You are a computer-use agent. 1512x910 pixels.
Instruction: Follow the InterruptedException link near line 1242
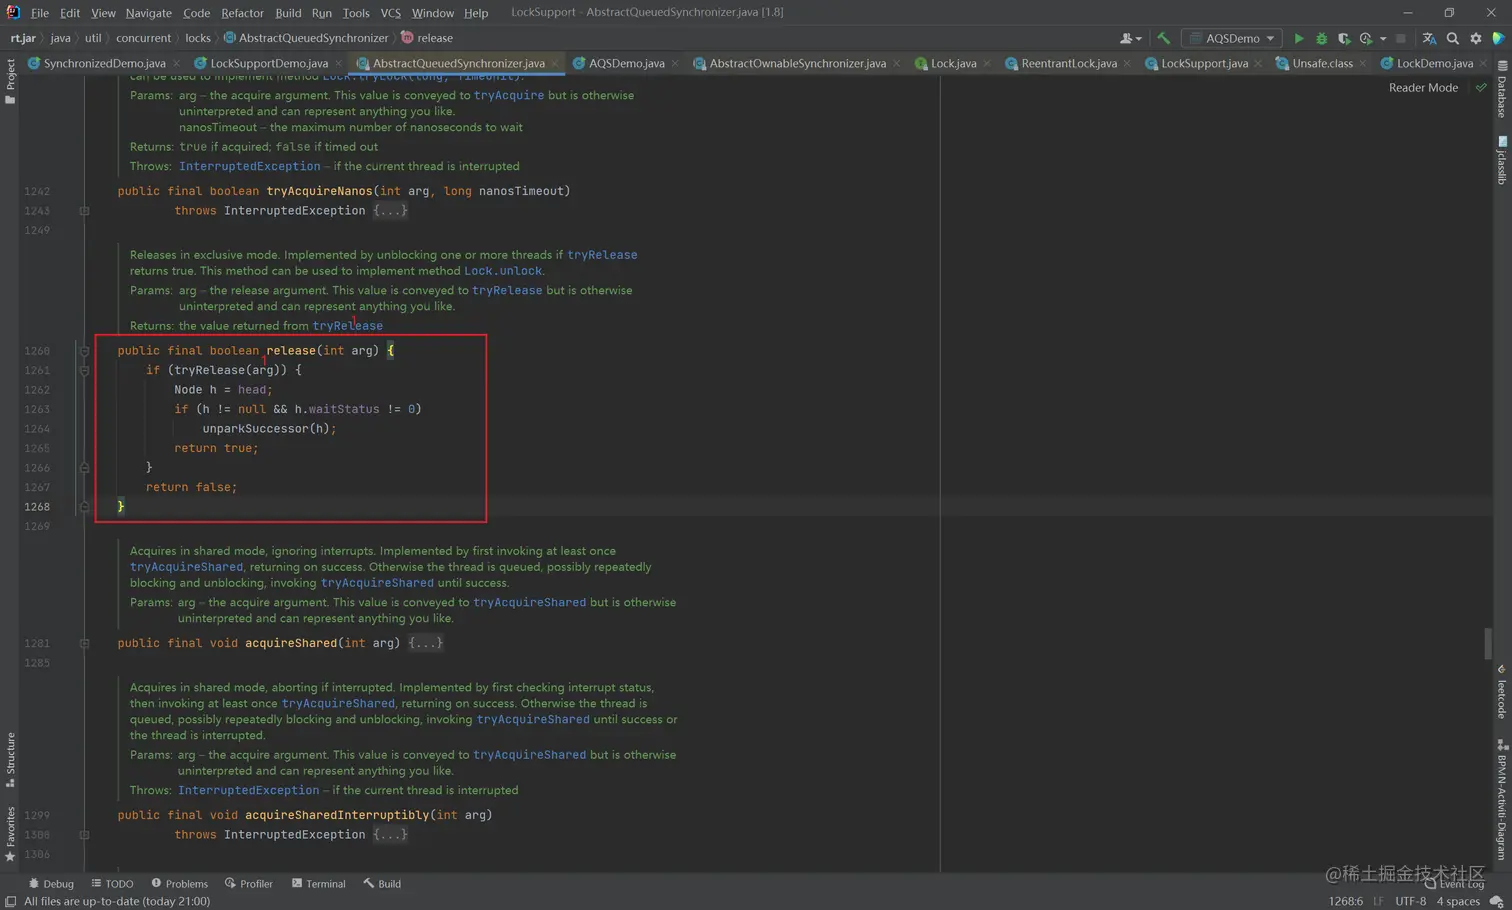[250, 167]
